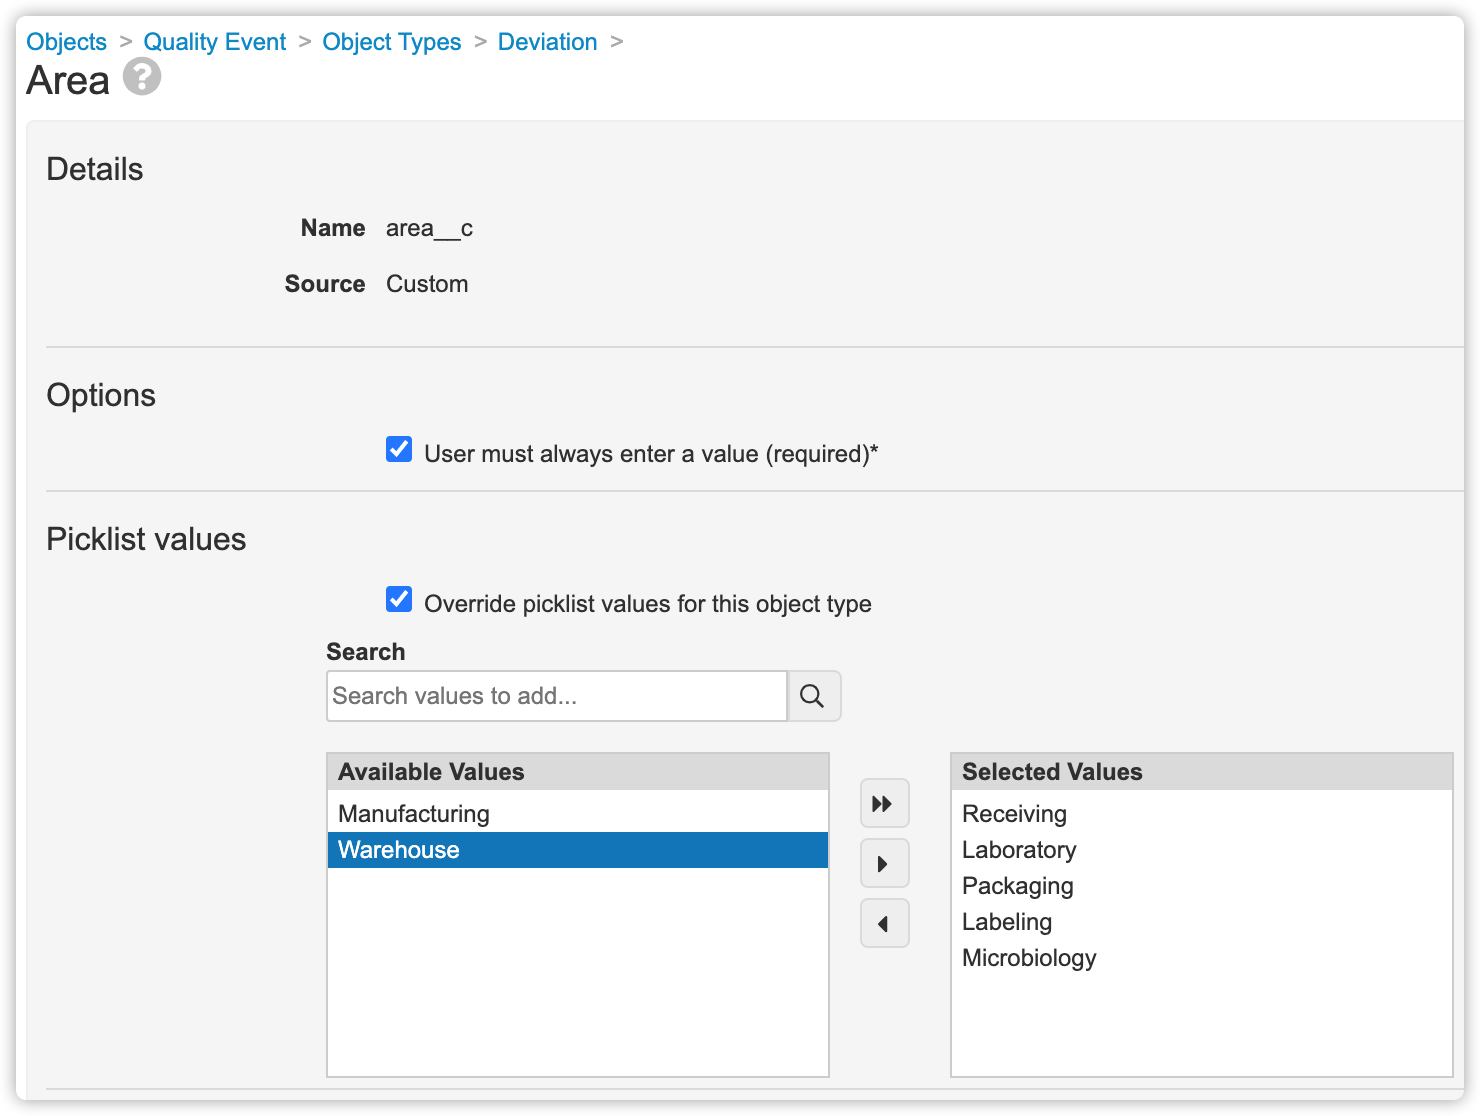This screenshot has width=1480, height=1116.
Task: Select Manufacturing in Available Values
Action: coord(414,814)
